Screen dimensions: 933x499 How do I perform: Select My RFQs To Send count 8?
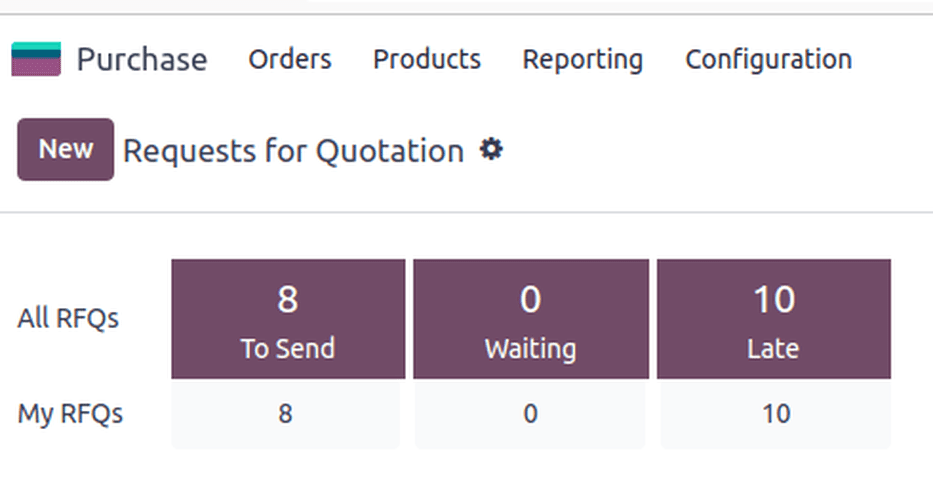point(286,413)
